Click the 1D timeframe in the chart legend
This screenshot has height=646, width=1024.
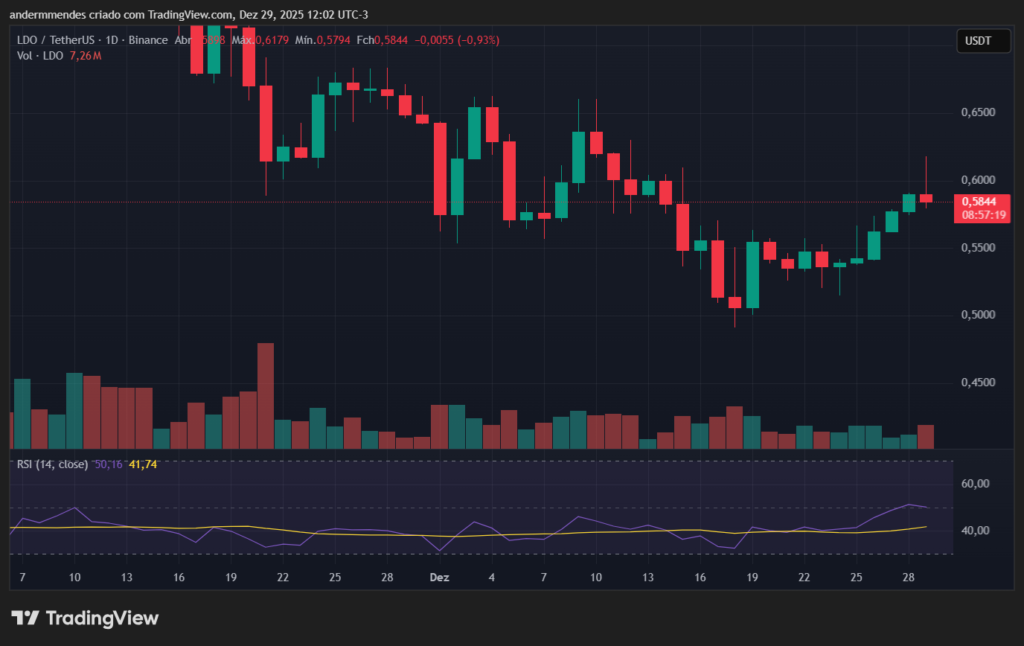pyautogui.click(x=113, y=40)
